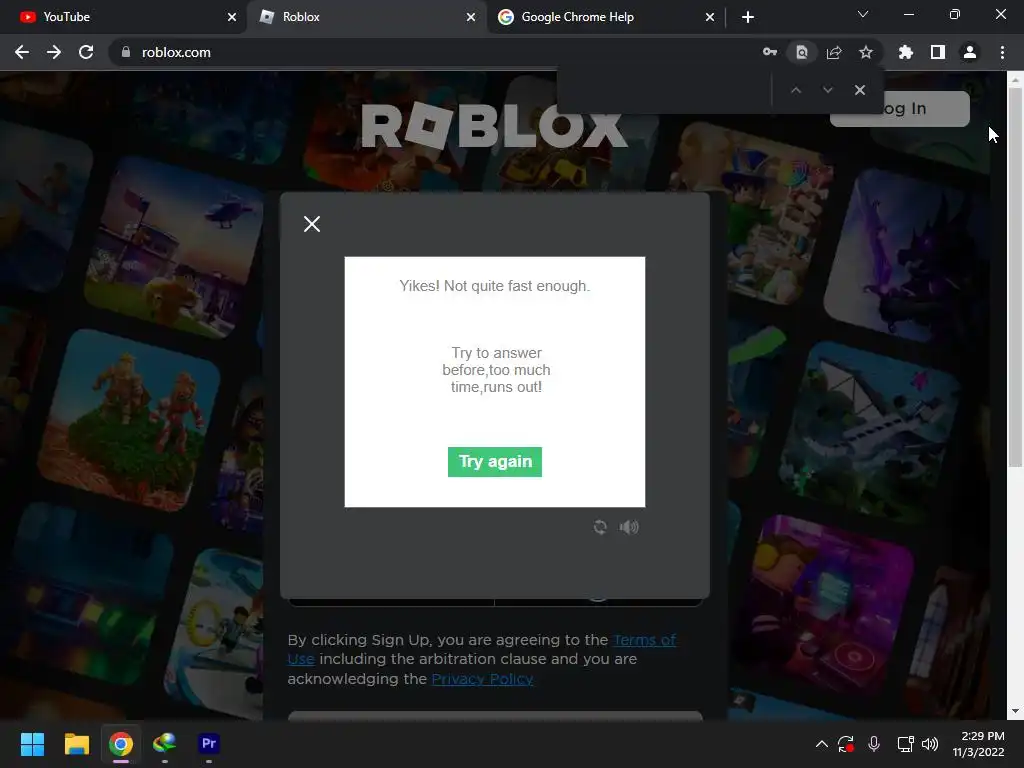Open the Privacy Policy link

click(482, 679)
